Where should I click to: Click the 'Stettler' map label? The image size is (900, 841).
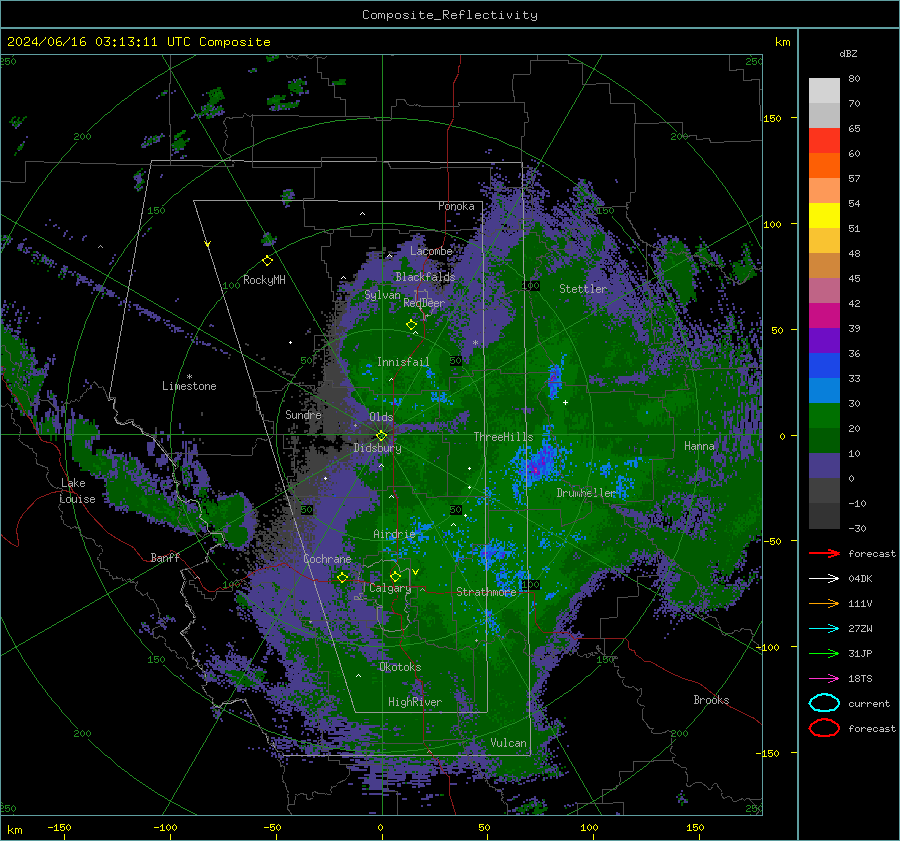pyautogui.click(x=583, y=289)
